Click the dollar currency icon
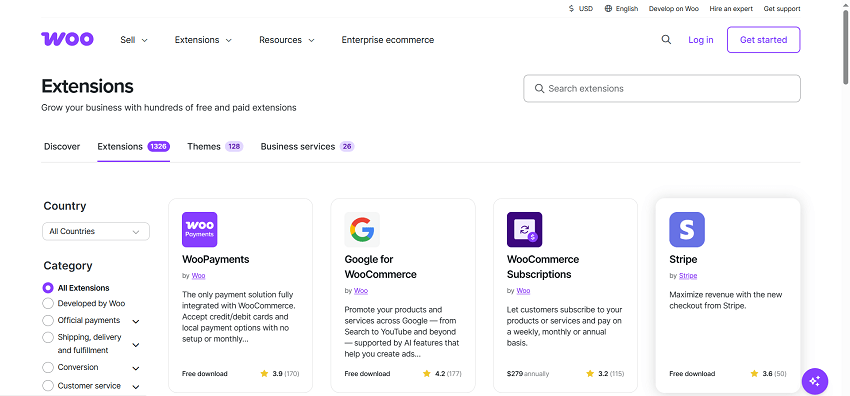This screenshot has width=850, height=396. coord(571,9)
